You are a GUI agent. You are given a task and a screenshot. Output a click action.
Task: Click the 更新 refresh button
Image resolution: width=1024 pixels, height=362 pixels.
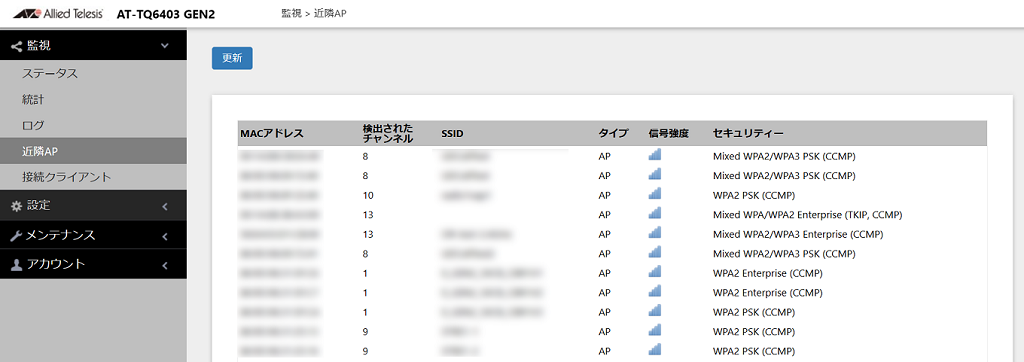click(232, 58)
